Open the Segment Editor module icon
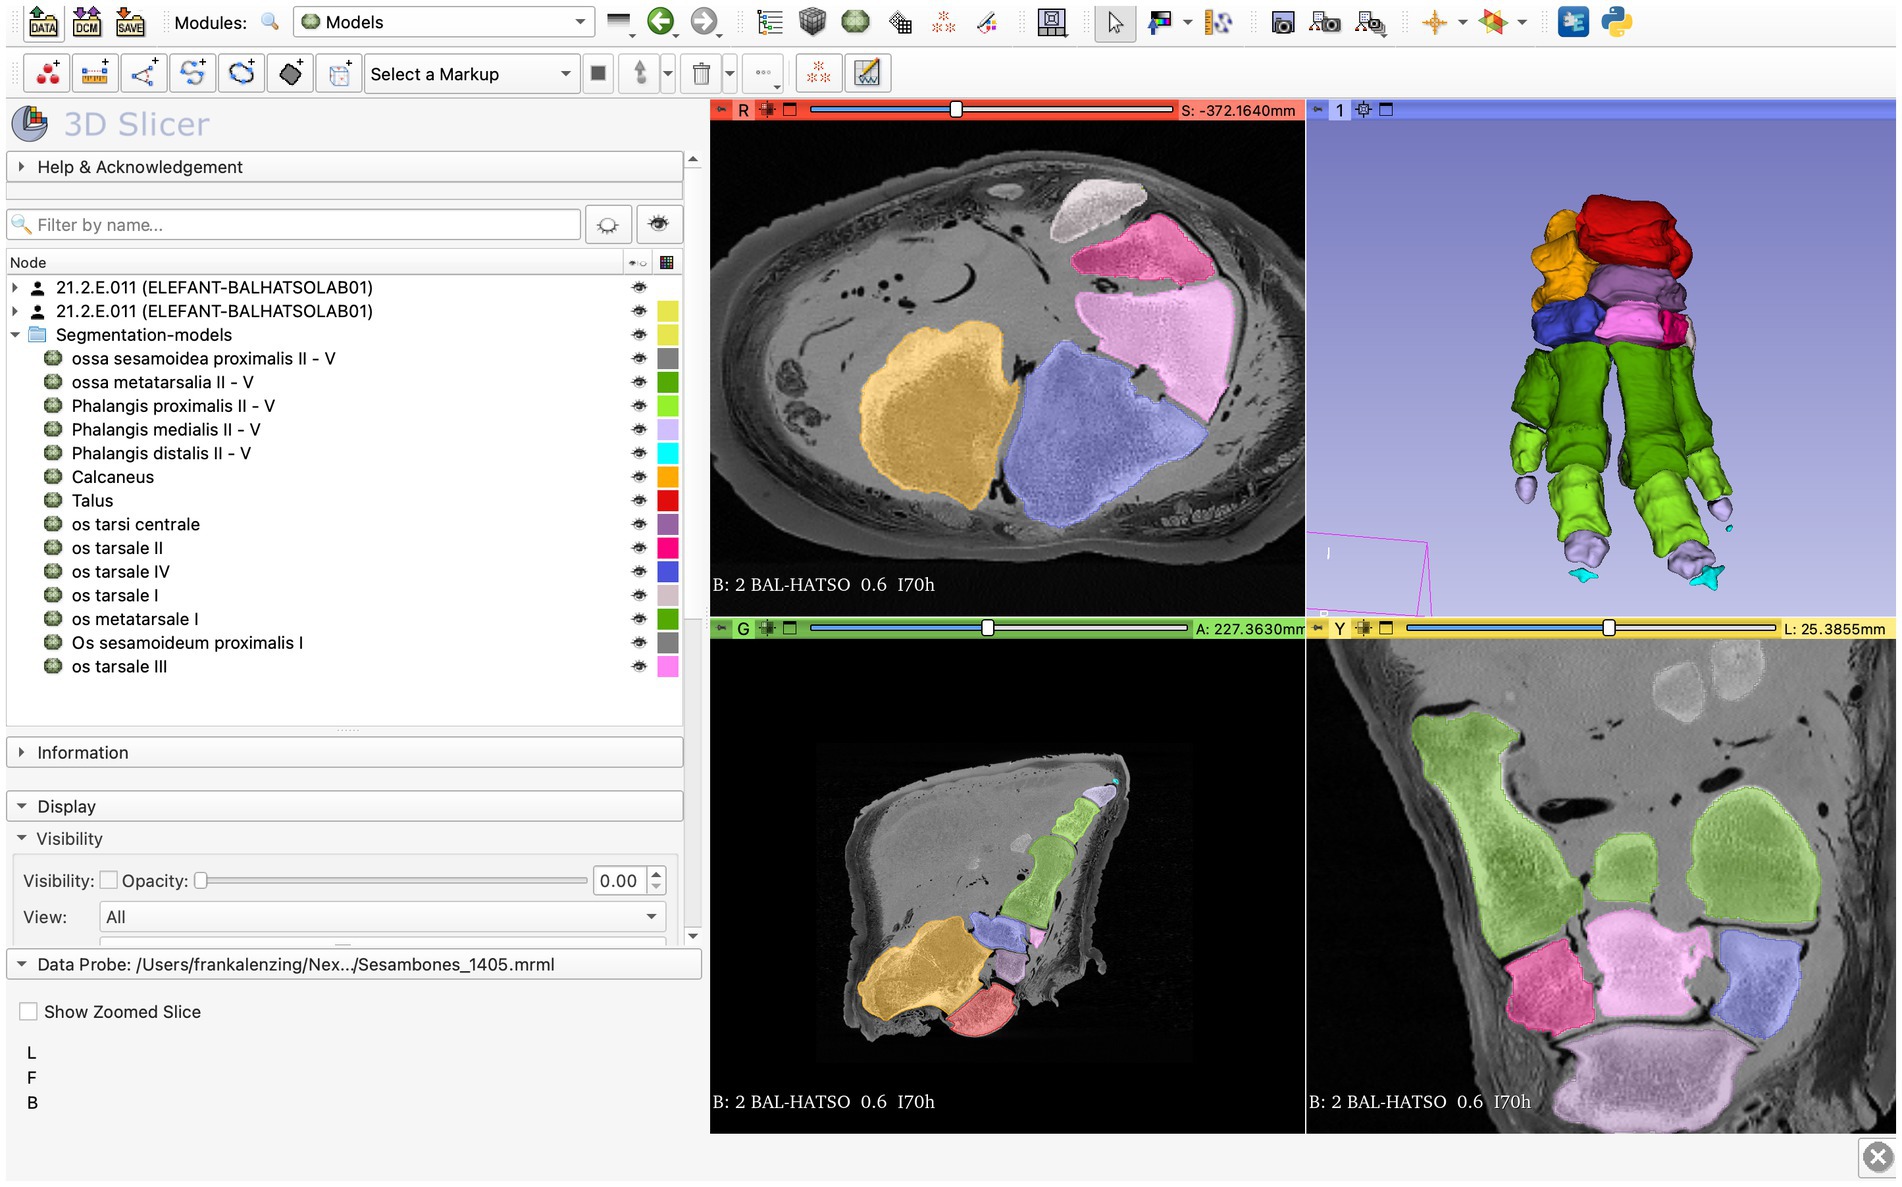Image resolution: width=1902 pixels, height=1187 pixels. pos(986,22)
